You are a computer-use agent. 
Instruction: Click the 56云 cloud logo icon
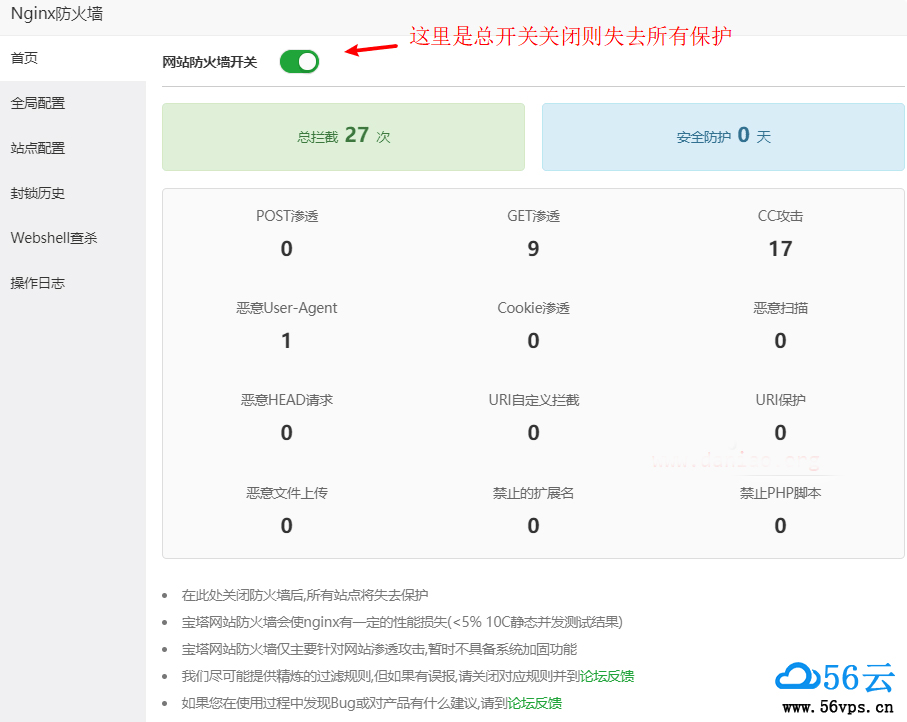coord(798,678)
